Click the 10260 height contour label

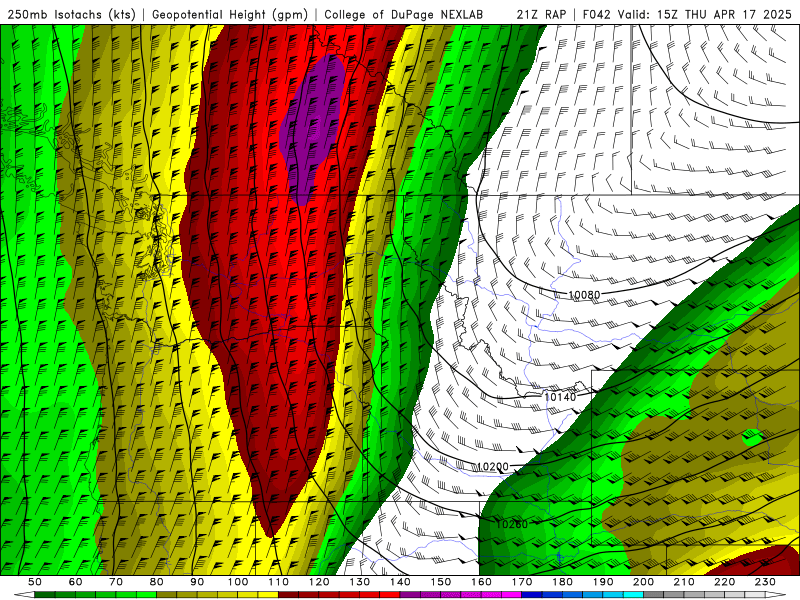(512, 524)
